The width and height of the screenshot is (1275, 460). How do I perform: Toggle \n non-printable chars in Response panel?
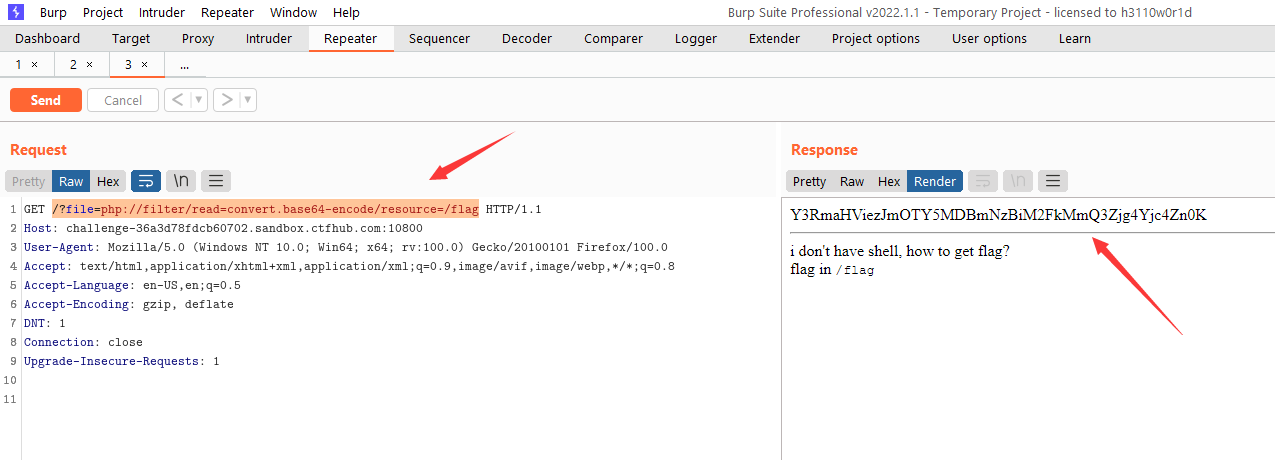pyautogui.click(x=1018, y=181)
